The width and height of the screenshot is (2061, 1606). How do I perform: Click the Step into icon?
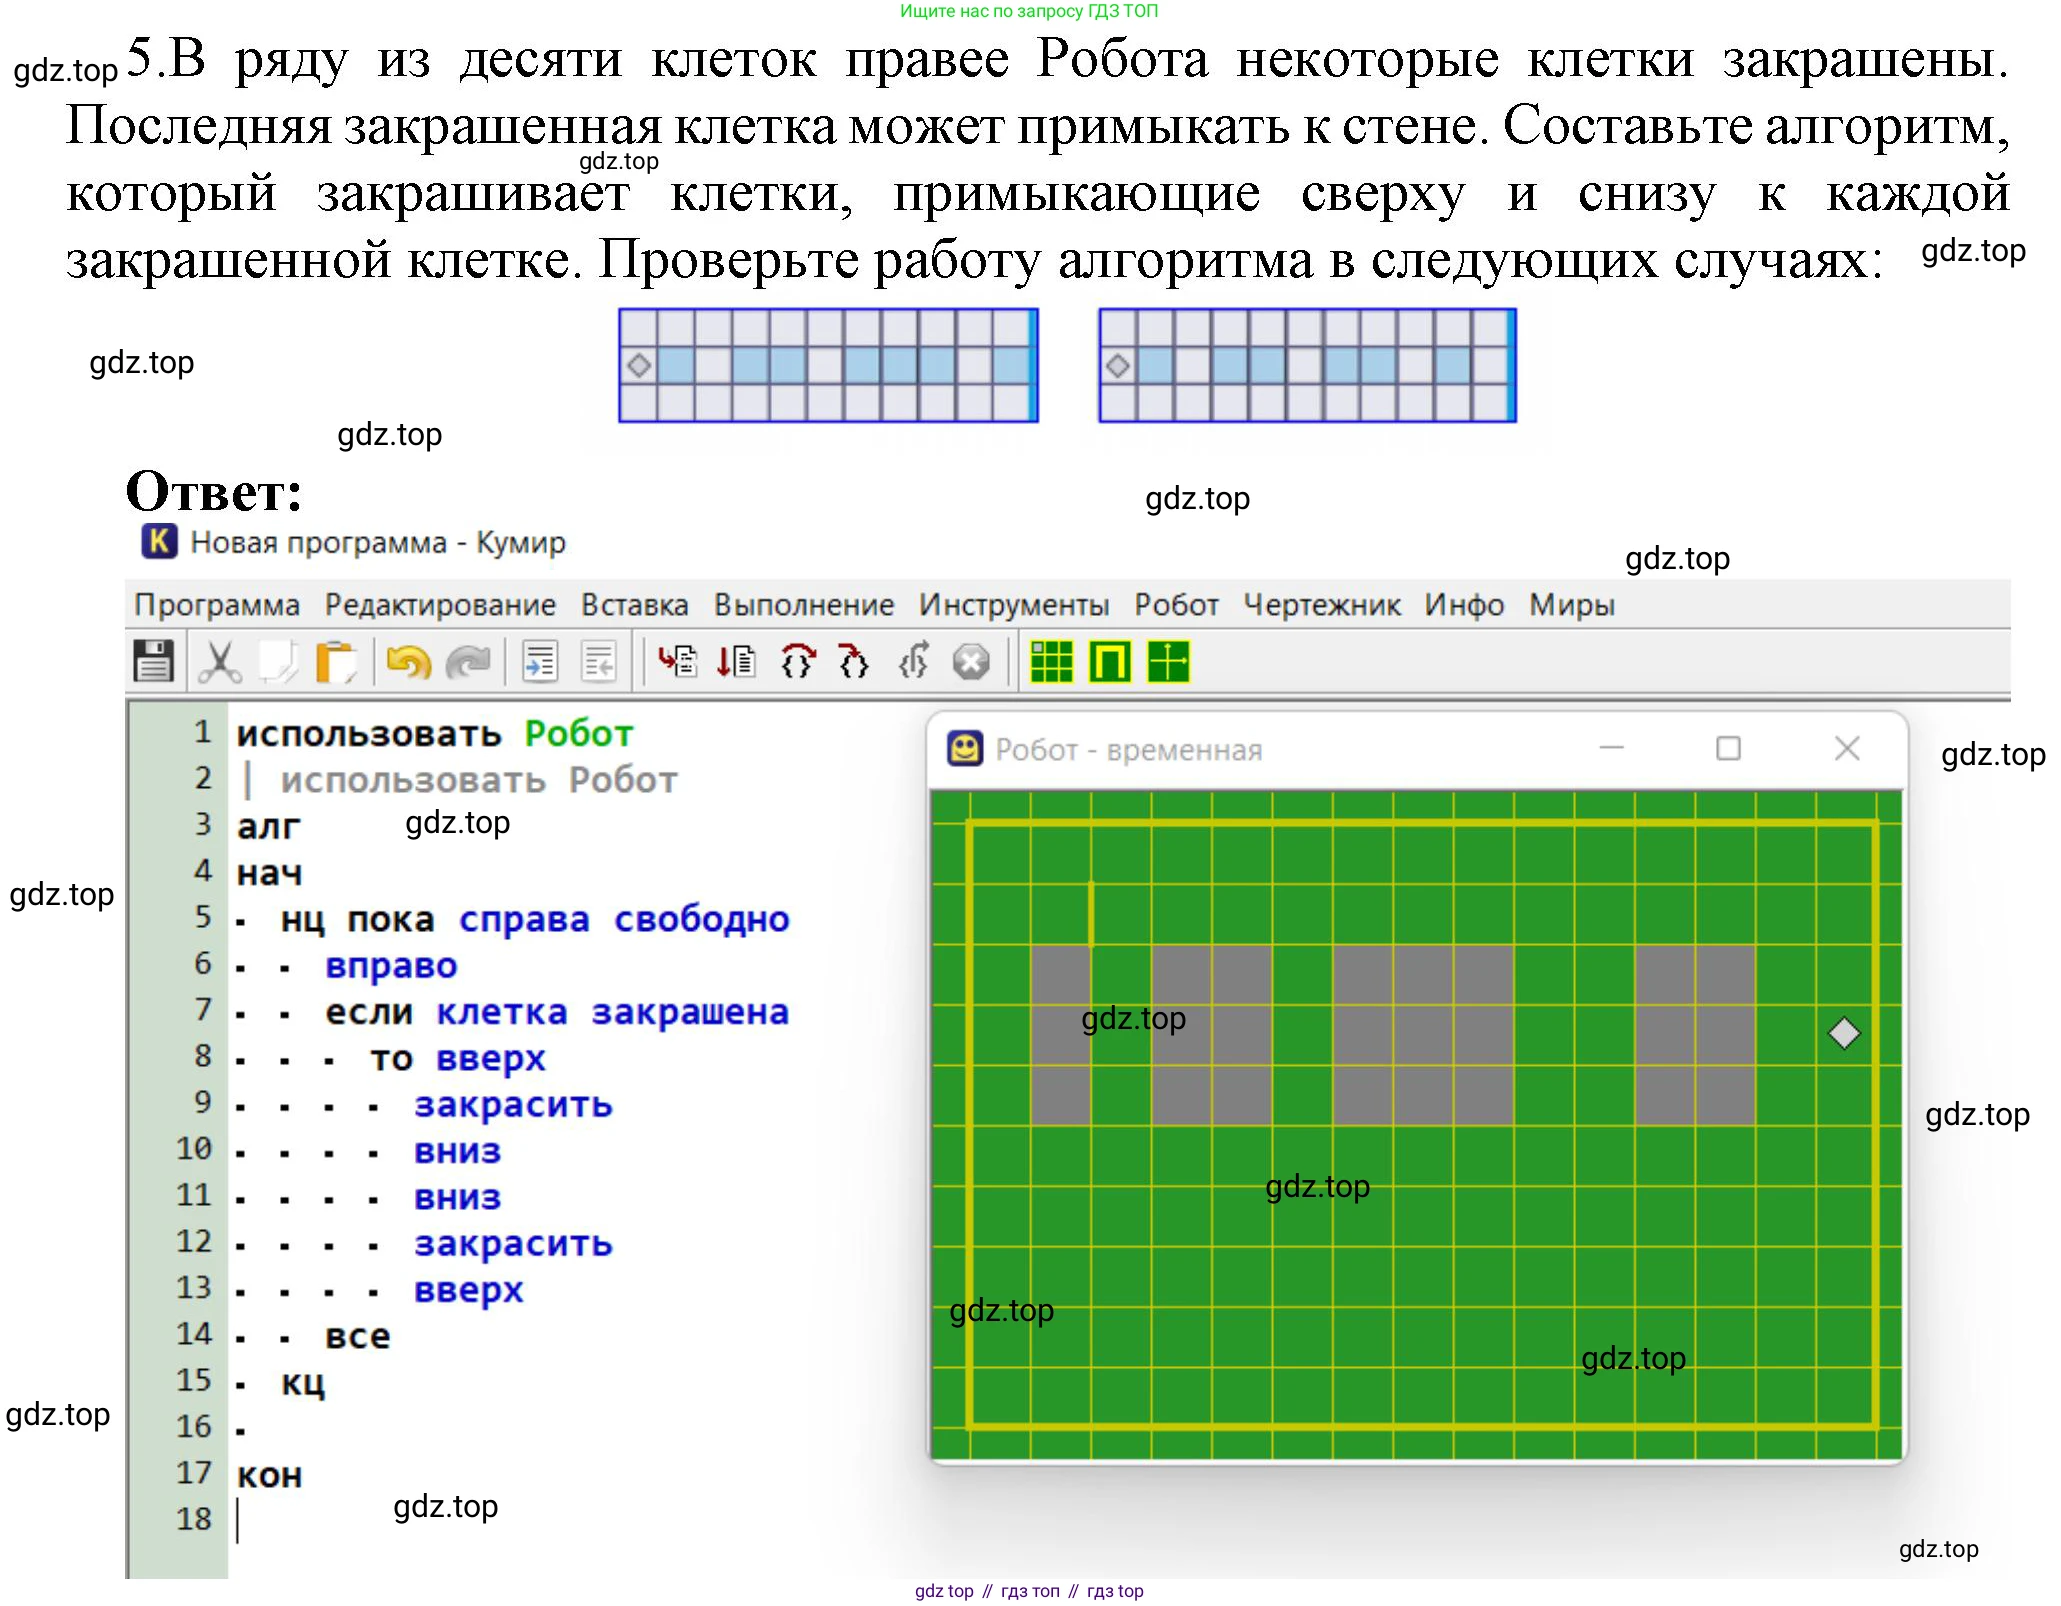[x=853, y=661]
